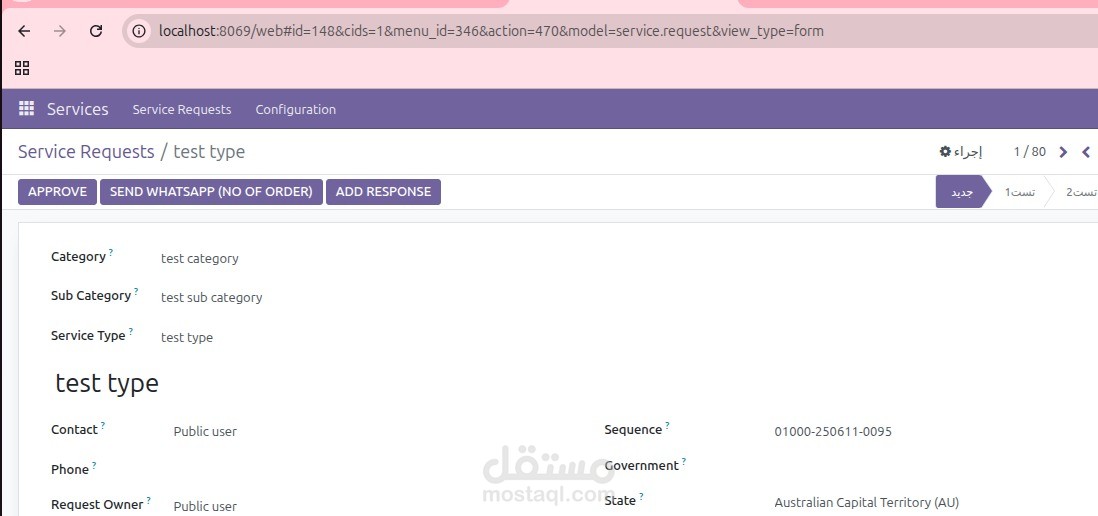This screenshot has width=1098, height=516.
Task: Click the 1 / 80 pager counter
Action: tap(1029, 152)
